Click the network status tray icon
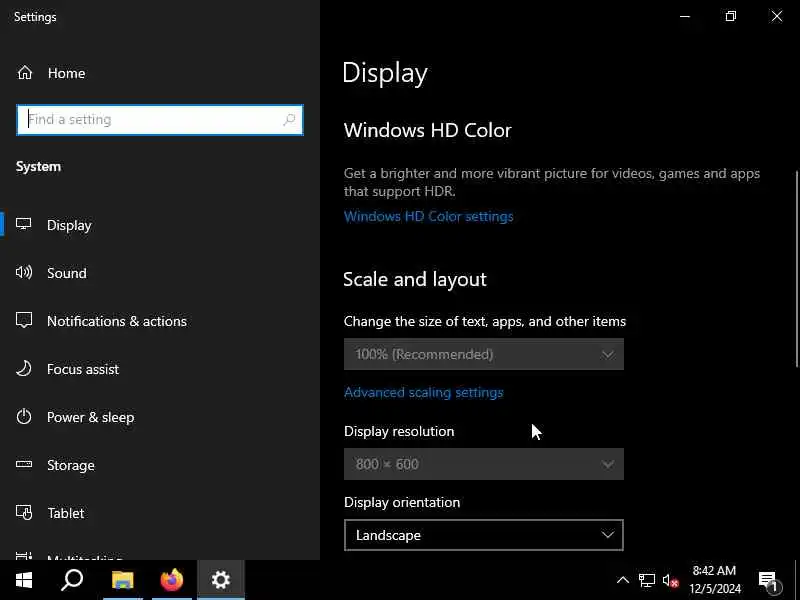The image size is (800, 600). [x=646, y=581]
